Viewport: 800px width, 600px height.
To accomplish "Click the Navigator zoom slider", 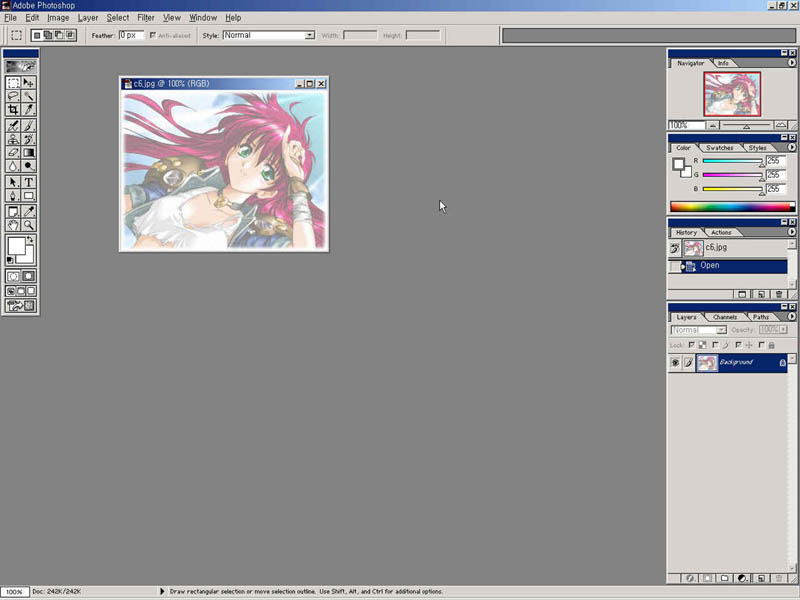I will (x=746, y=125).
